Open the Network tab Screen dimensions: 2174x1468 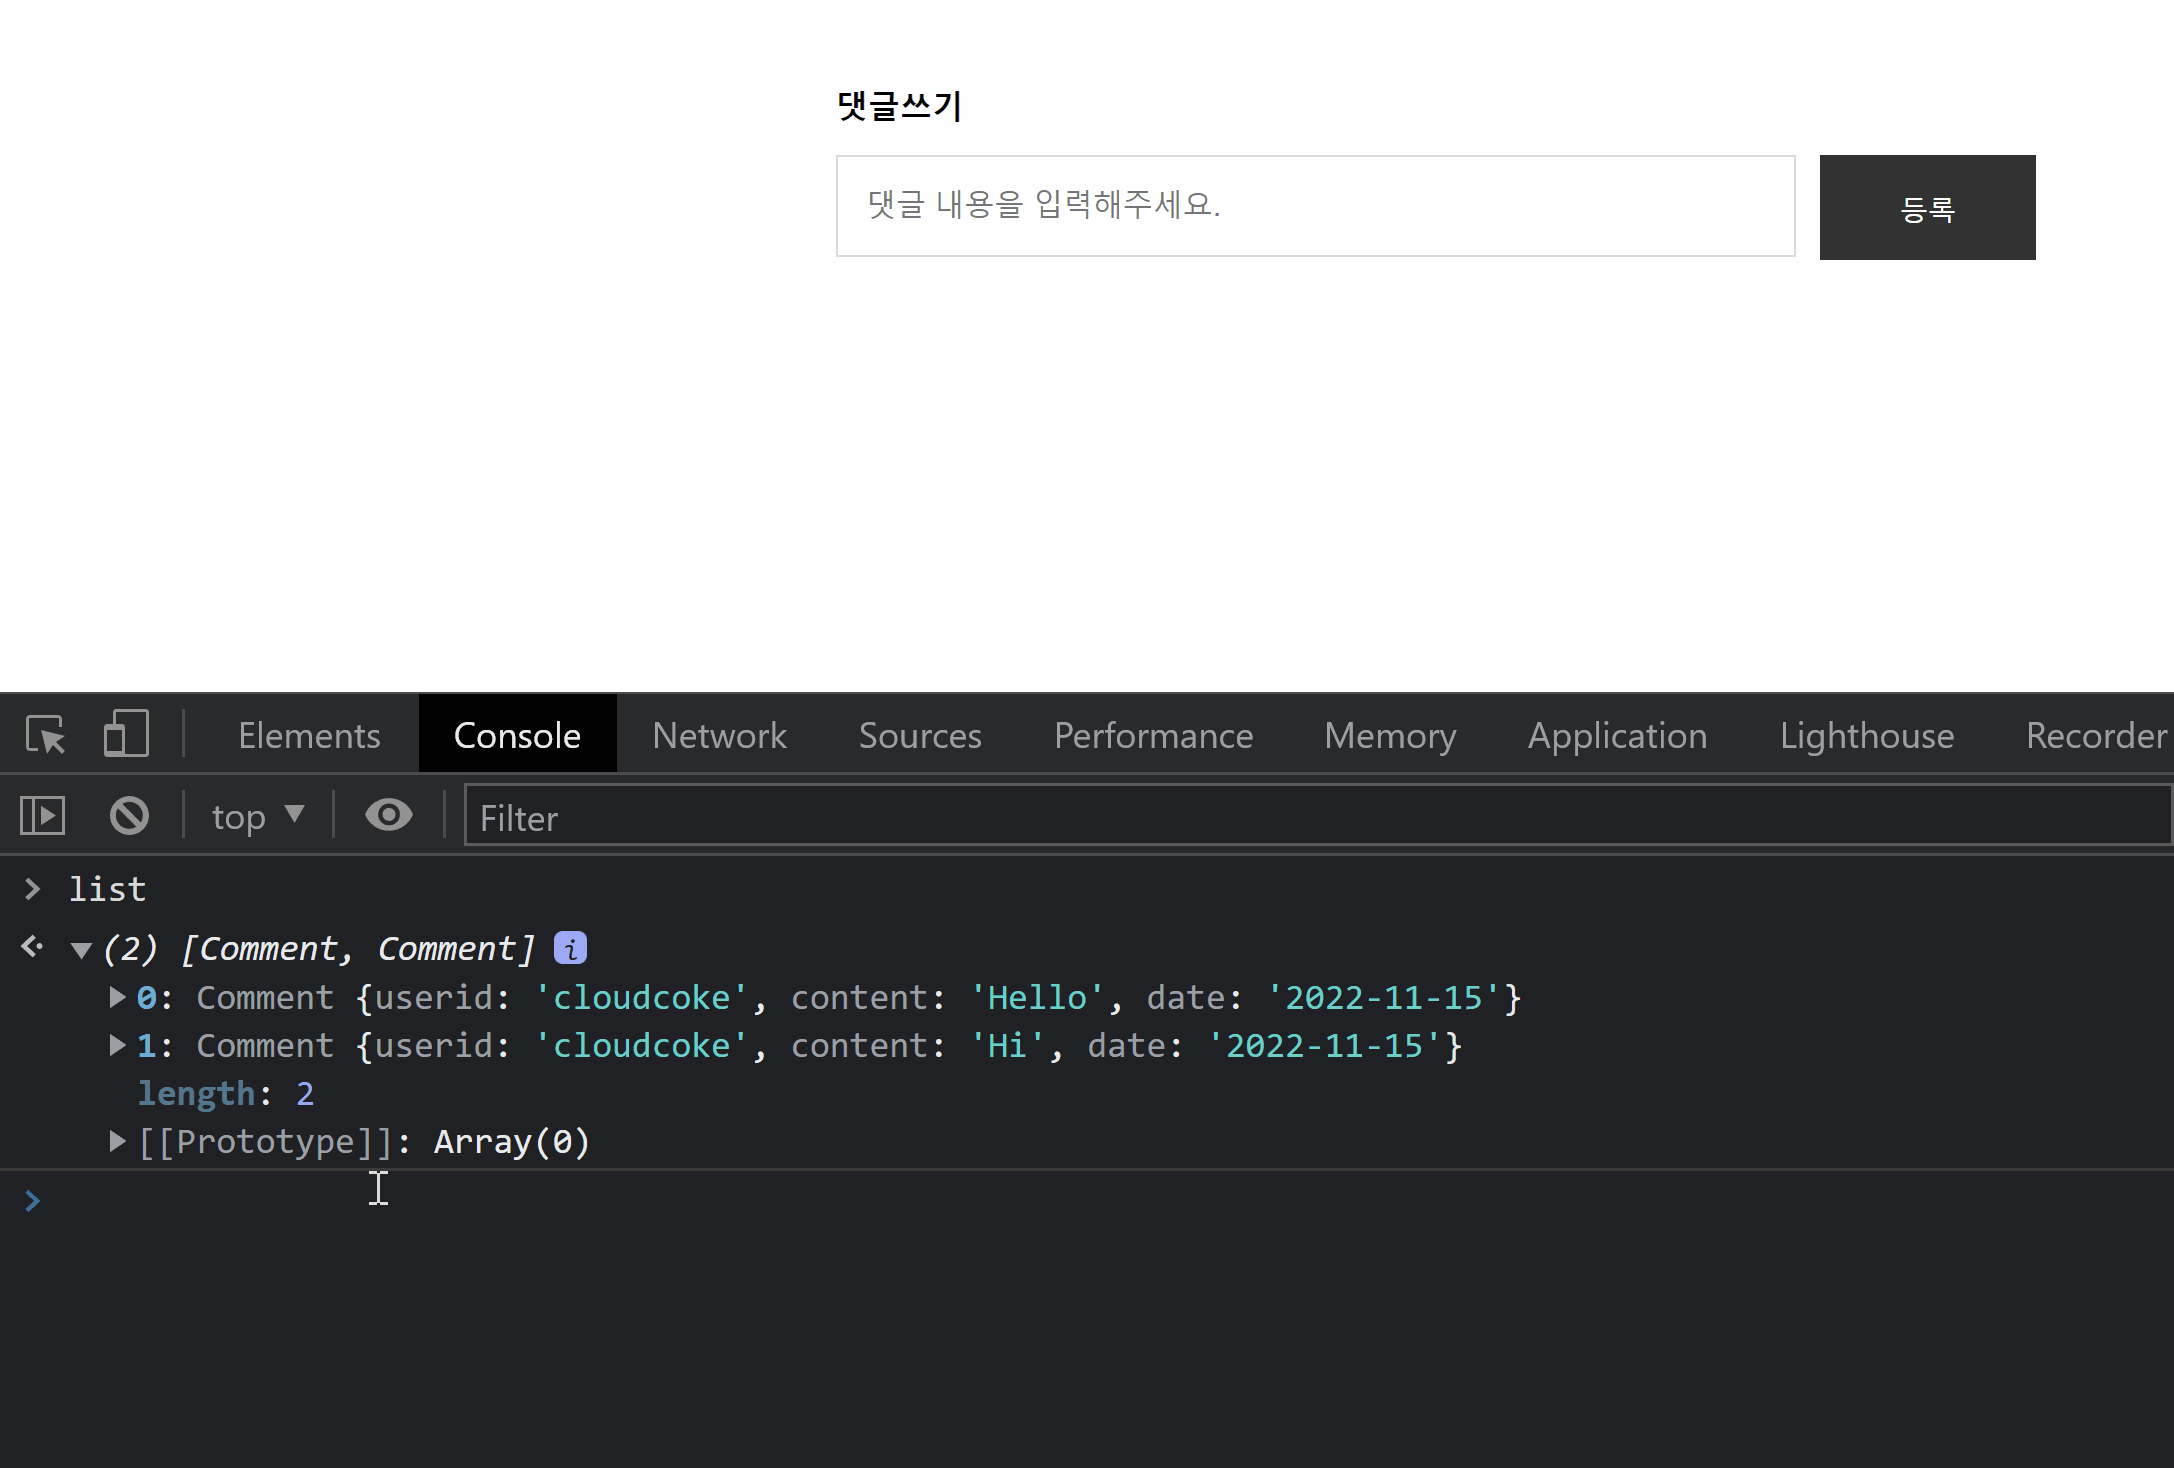pyautogui.click(x=719, y=735)
